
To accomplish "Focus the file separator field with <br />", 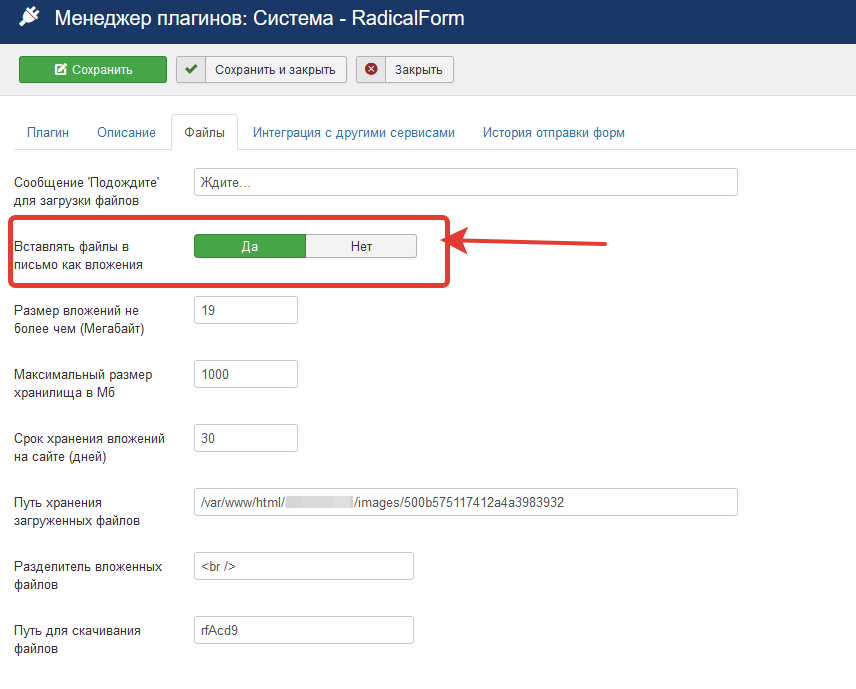I will point(303,566).
